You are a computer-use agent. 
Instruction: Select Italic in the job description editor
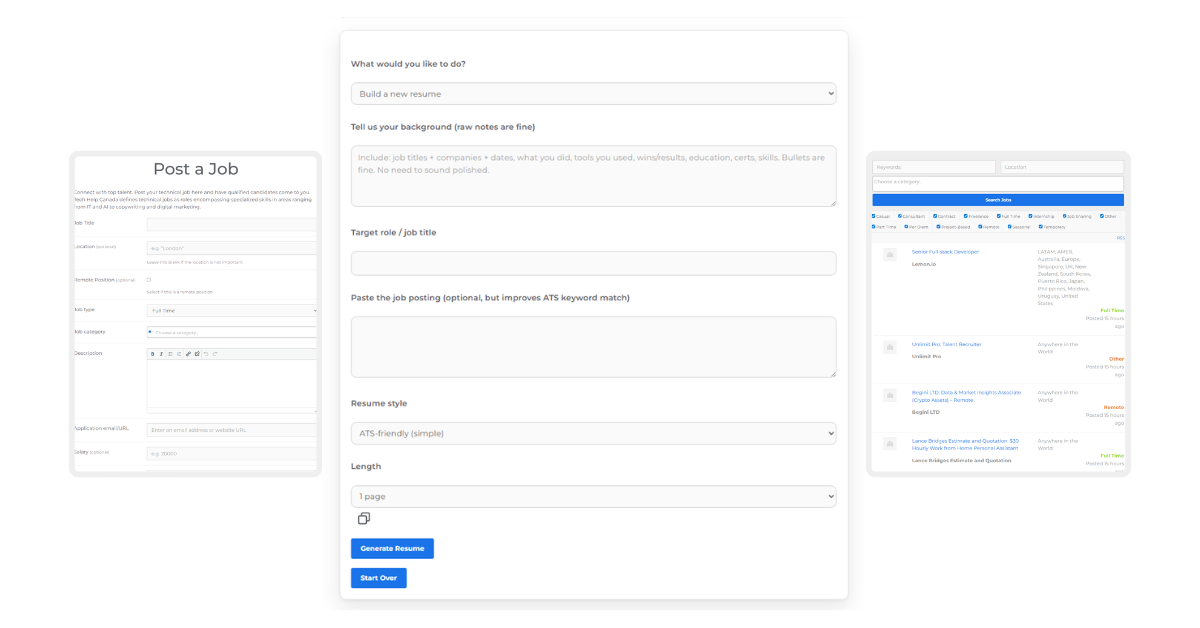tap(161, 354)
